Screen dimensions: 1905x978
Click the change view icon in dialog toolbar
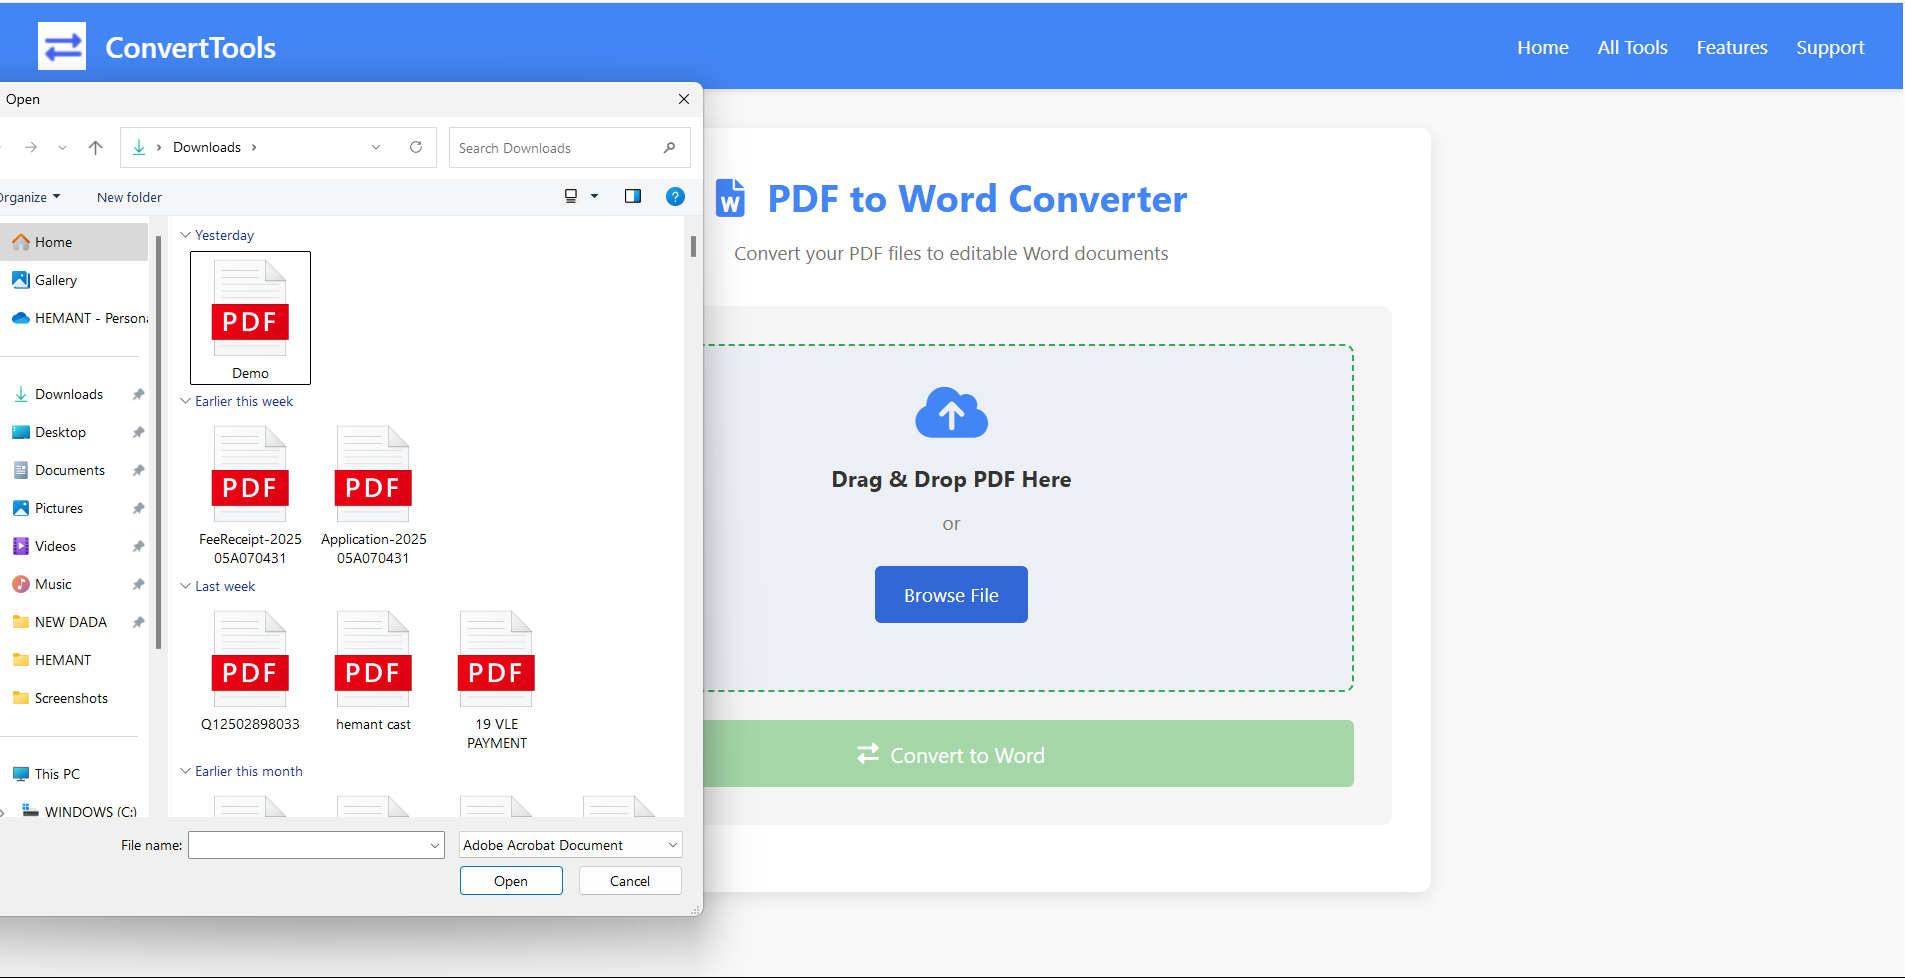(571, 196)
